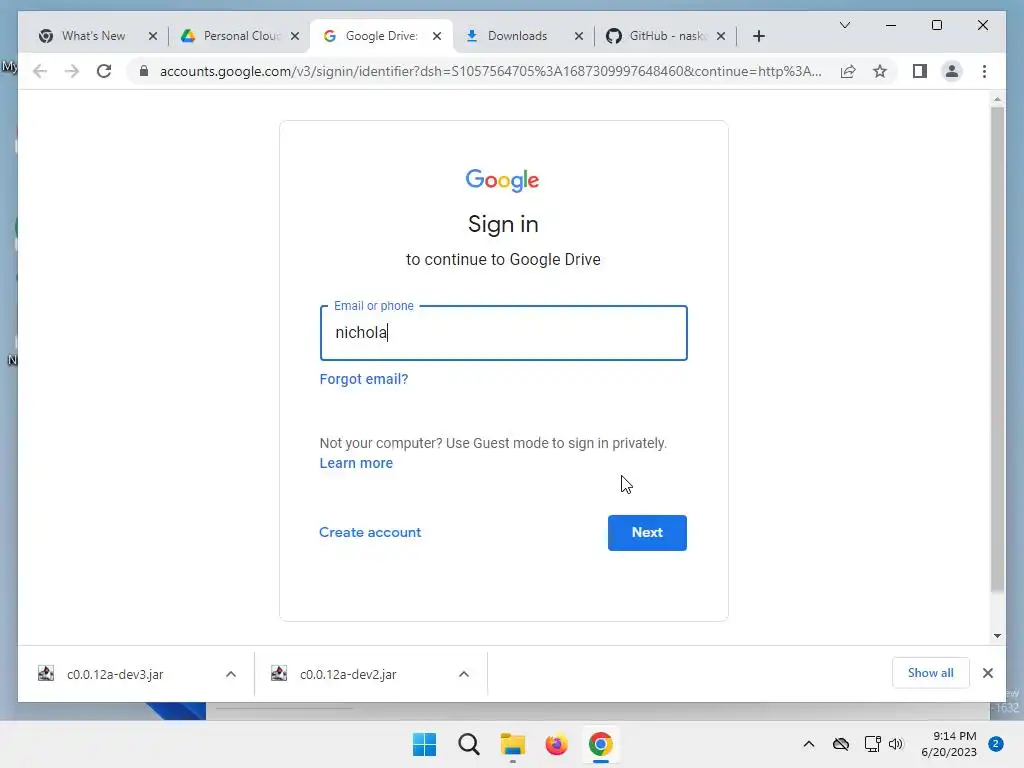
Task: Reload the current page
Action: 104,71
